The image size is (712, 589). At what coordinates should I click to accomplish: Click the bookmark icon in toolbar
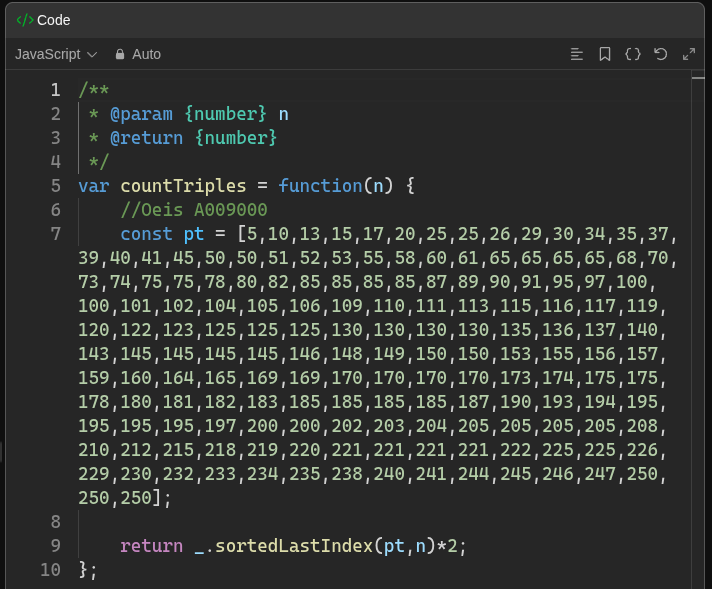pyautogui.click(x=604, y=54)
